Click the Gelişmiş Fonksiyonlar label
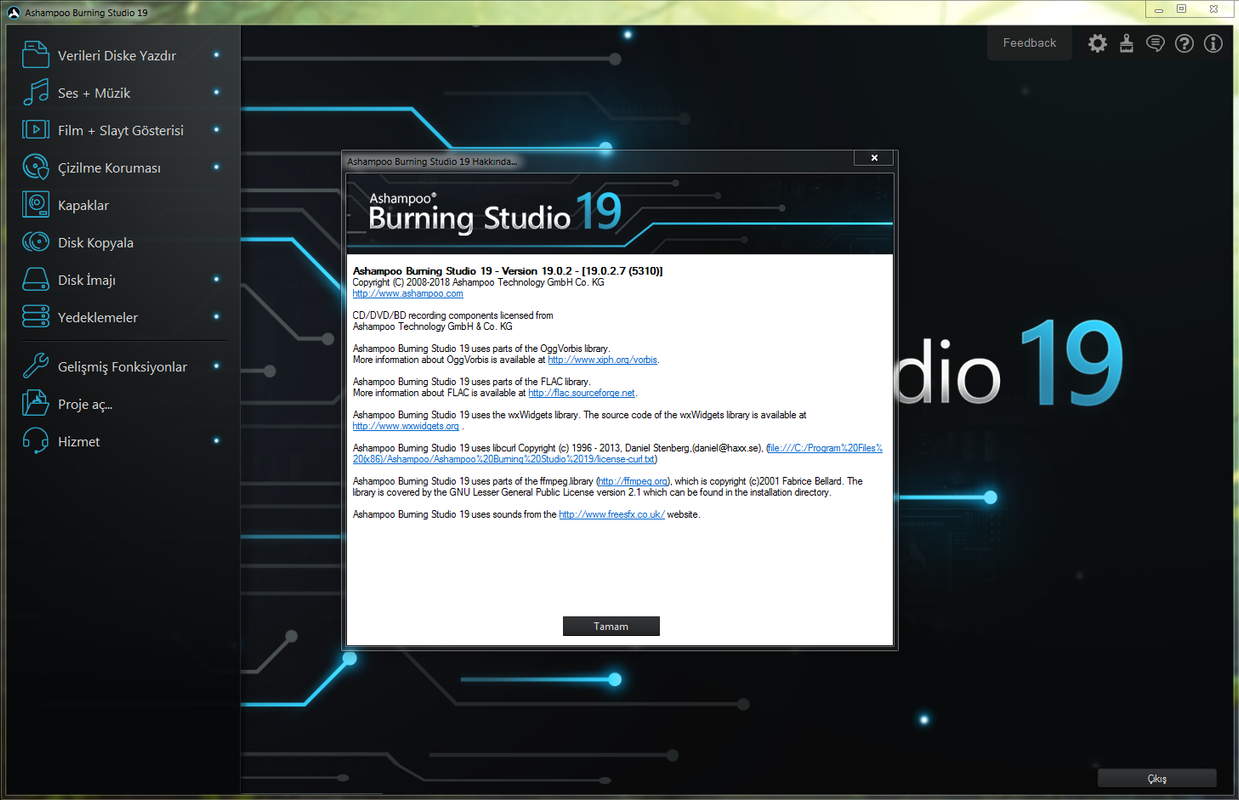Image resolution: width=1239 pixels, height=800 pixels. pos(122,367)
